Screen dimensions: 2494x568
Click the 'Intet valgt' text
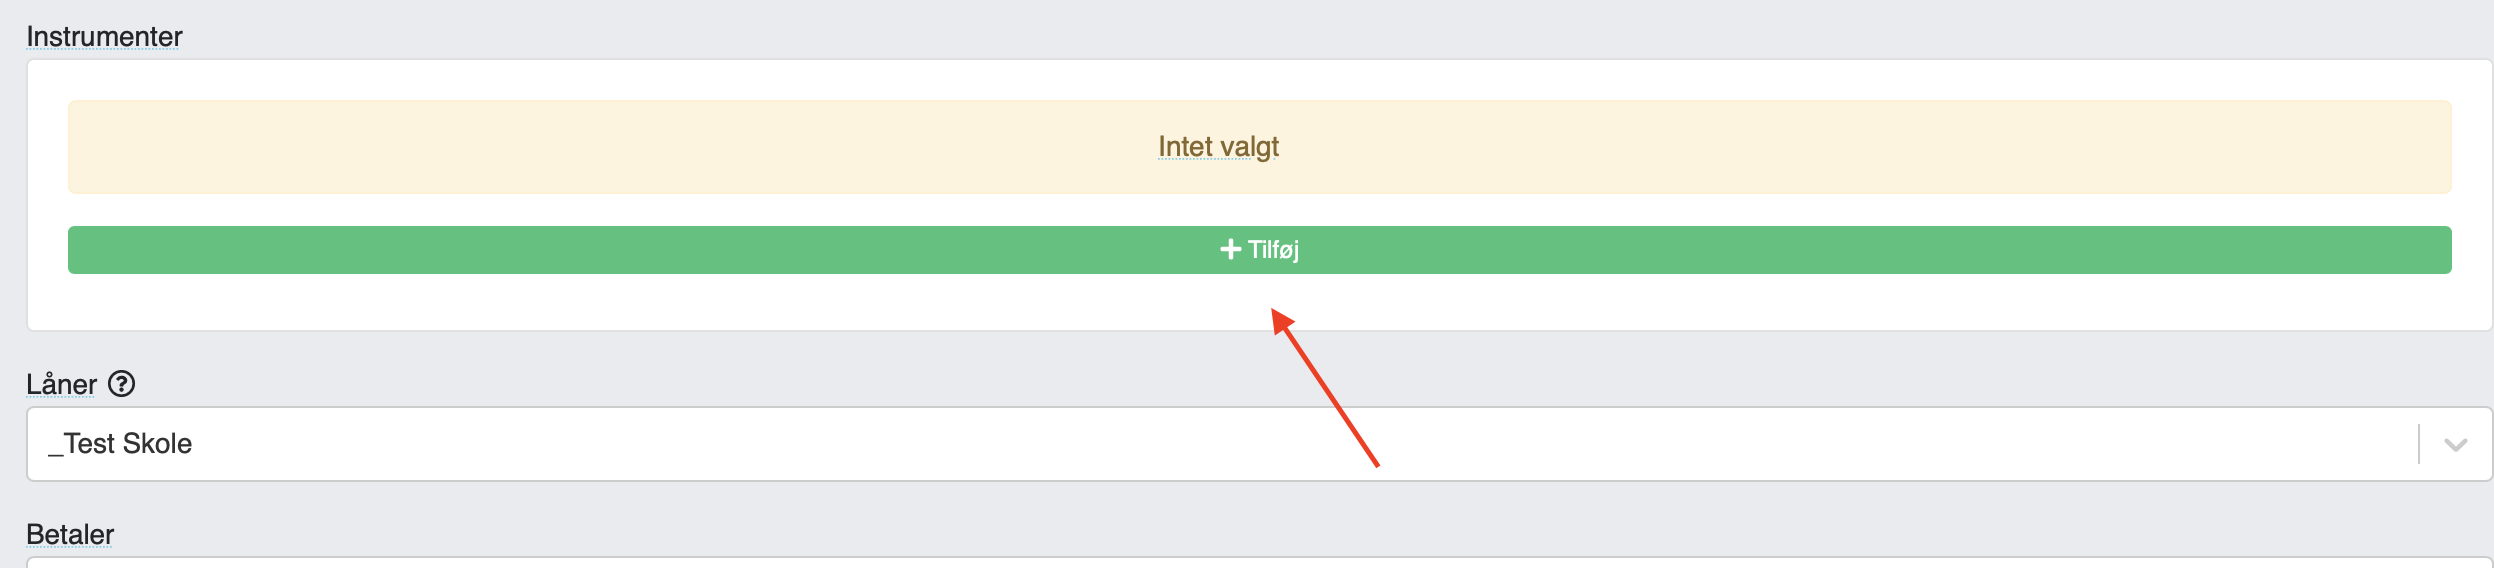(1218, 147)
